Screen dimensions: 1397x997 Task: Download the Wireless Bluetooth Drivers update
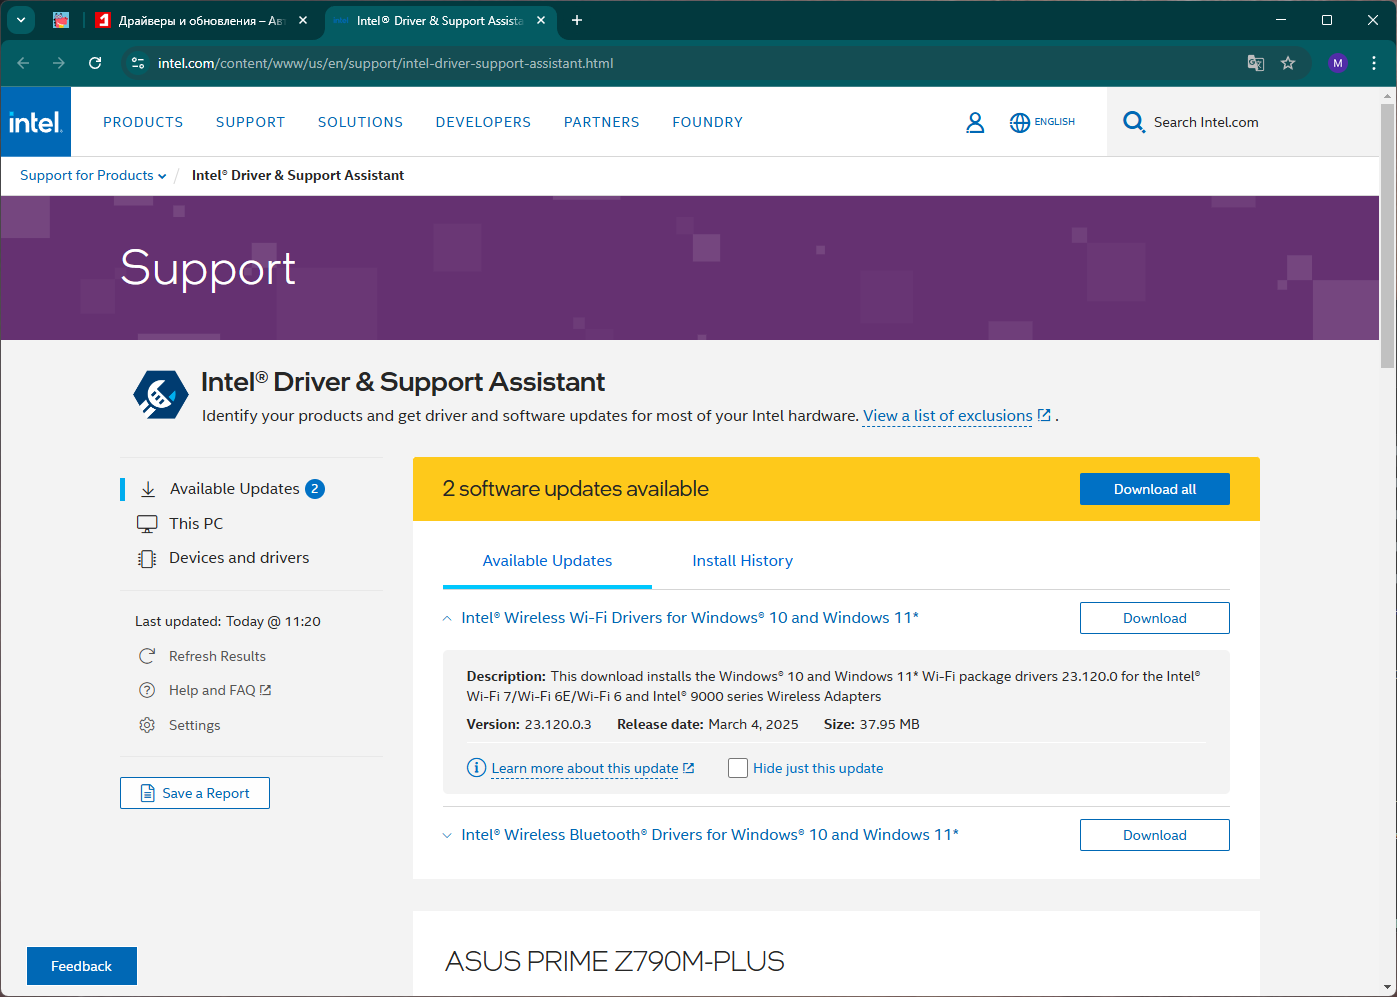(x=1155, y=835)
